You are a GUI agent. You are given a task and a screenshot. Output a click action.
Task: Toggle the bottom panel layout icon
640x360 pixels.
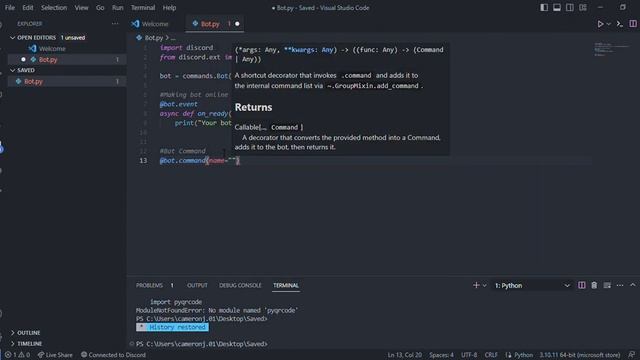click(557, 8)
